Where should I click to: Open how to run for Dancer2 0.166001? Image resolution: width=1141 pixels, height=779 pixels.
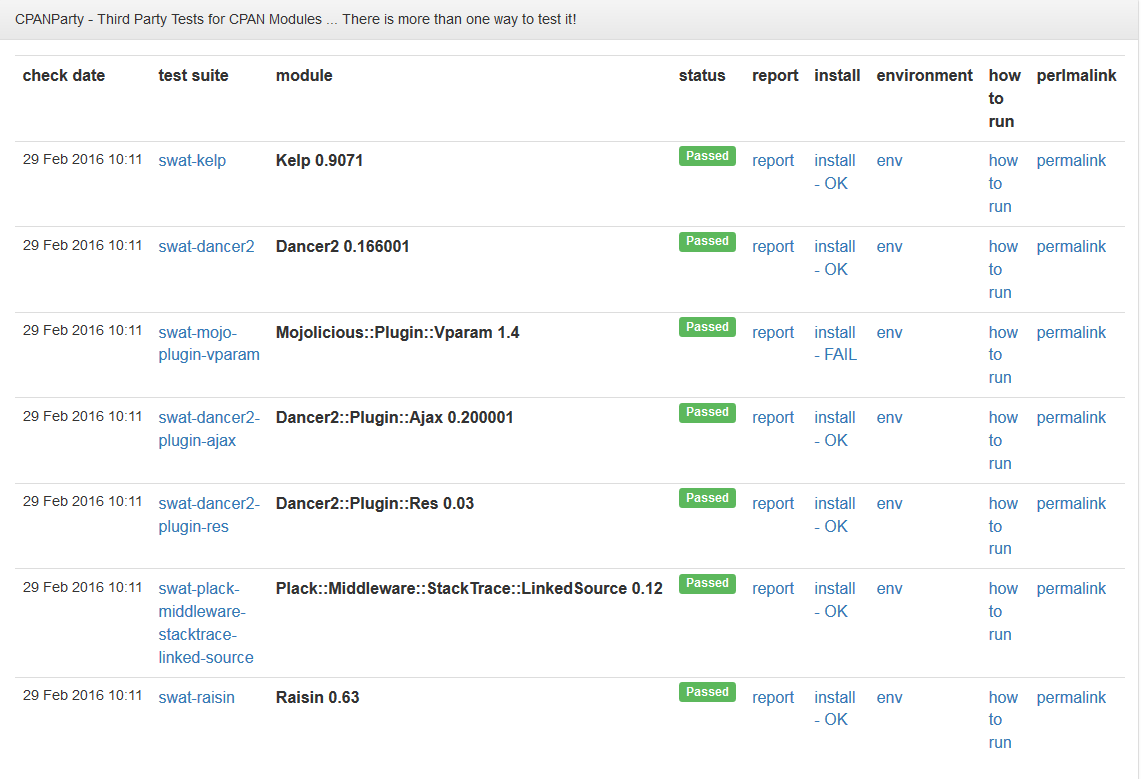(1003, 269)
